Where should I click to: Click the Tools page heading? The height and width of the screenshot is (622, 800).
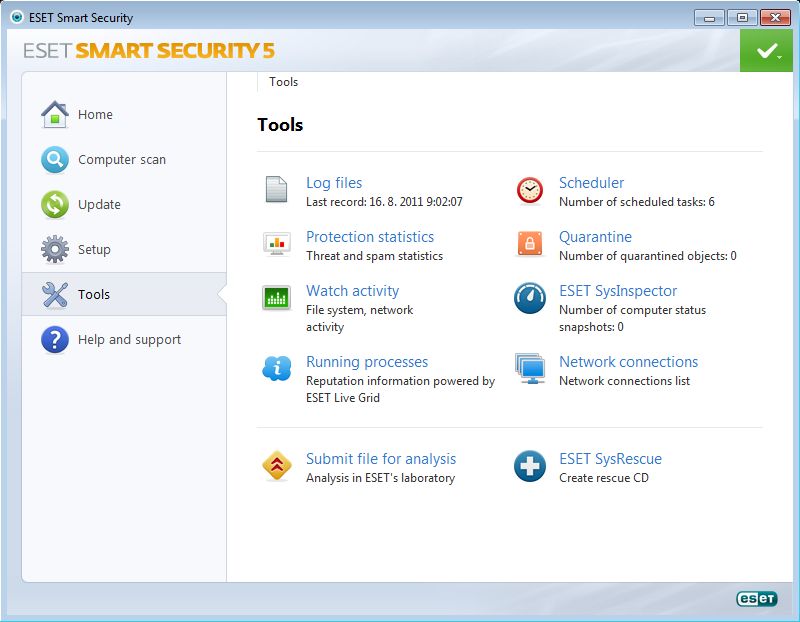(280, 125)
